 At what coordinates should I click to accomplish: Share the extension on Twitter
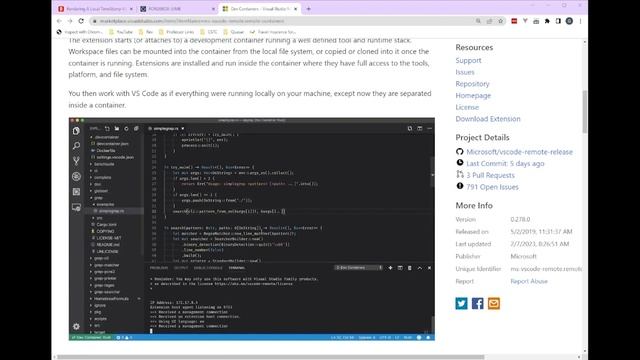(461, 303)
